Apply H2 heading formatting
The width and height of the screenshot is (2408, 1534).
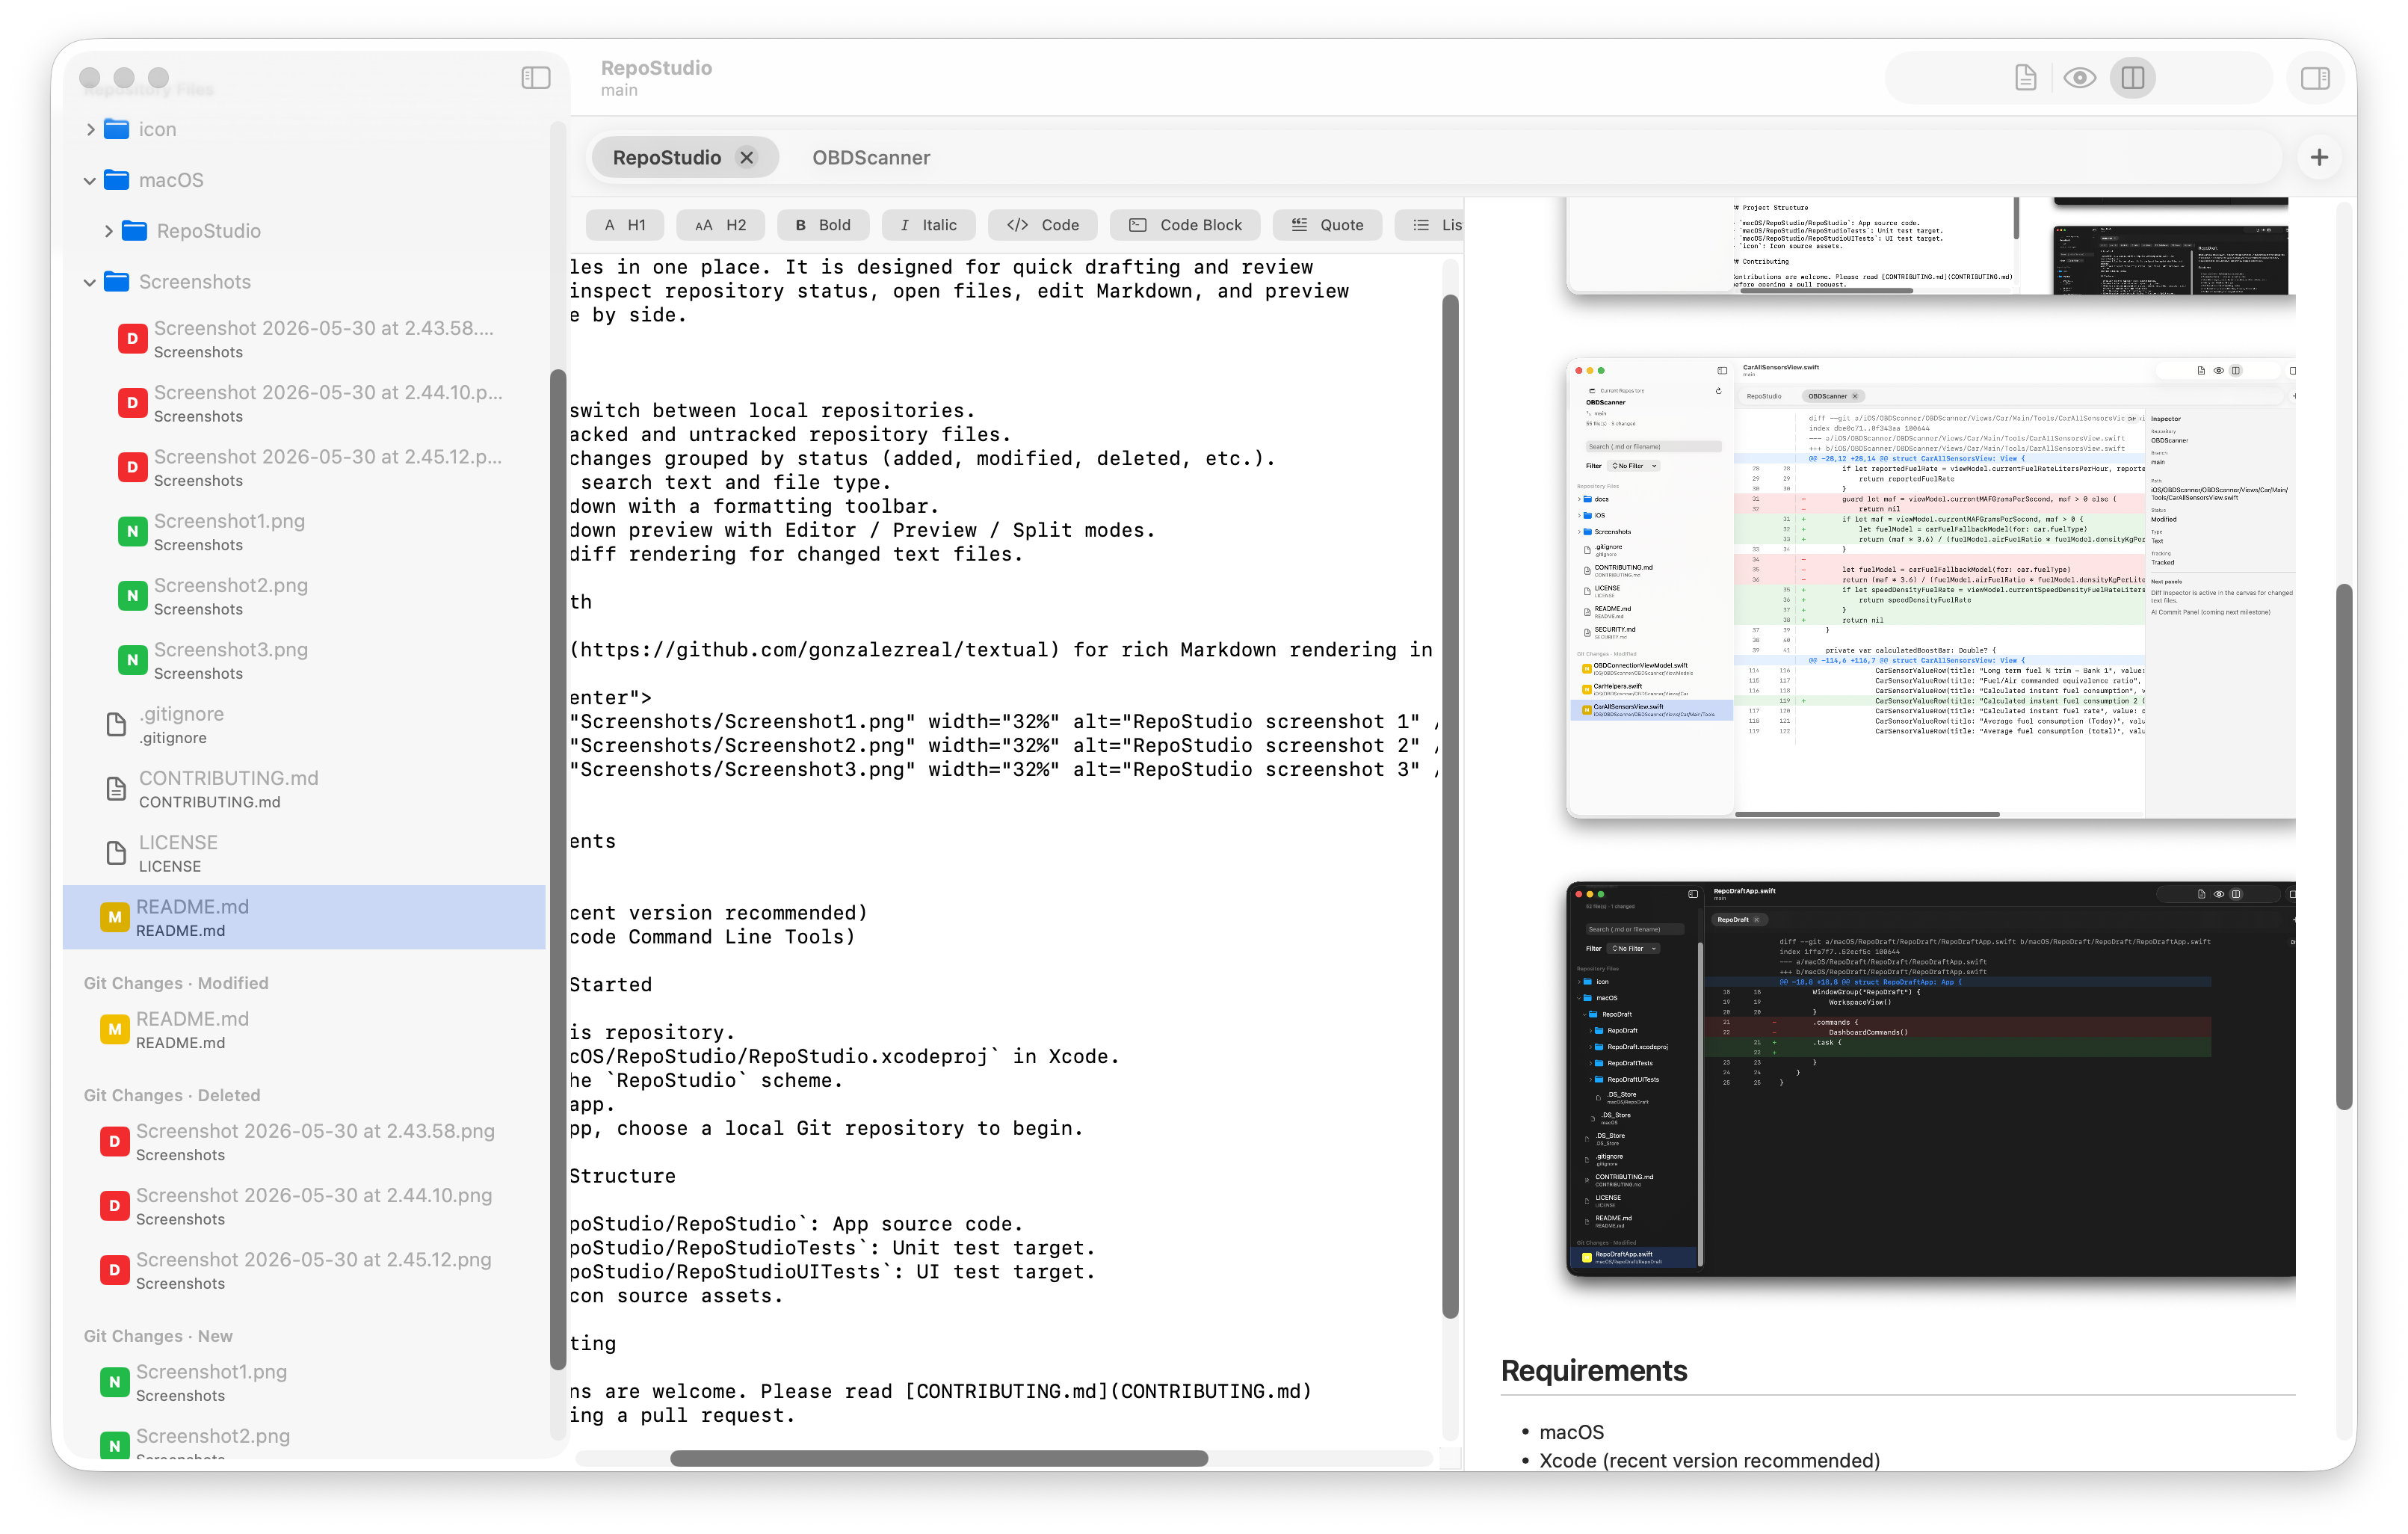coord(720,225)
